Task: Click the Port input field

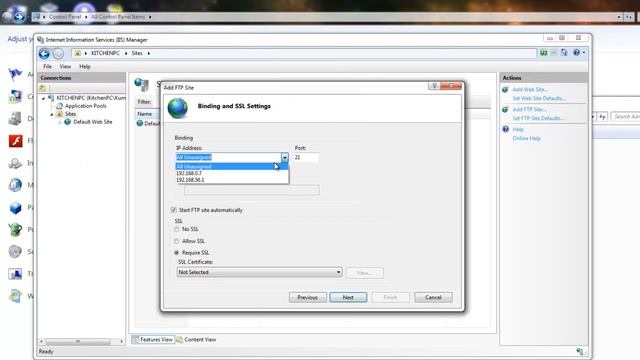Action: tap(306, 157)
